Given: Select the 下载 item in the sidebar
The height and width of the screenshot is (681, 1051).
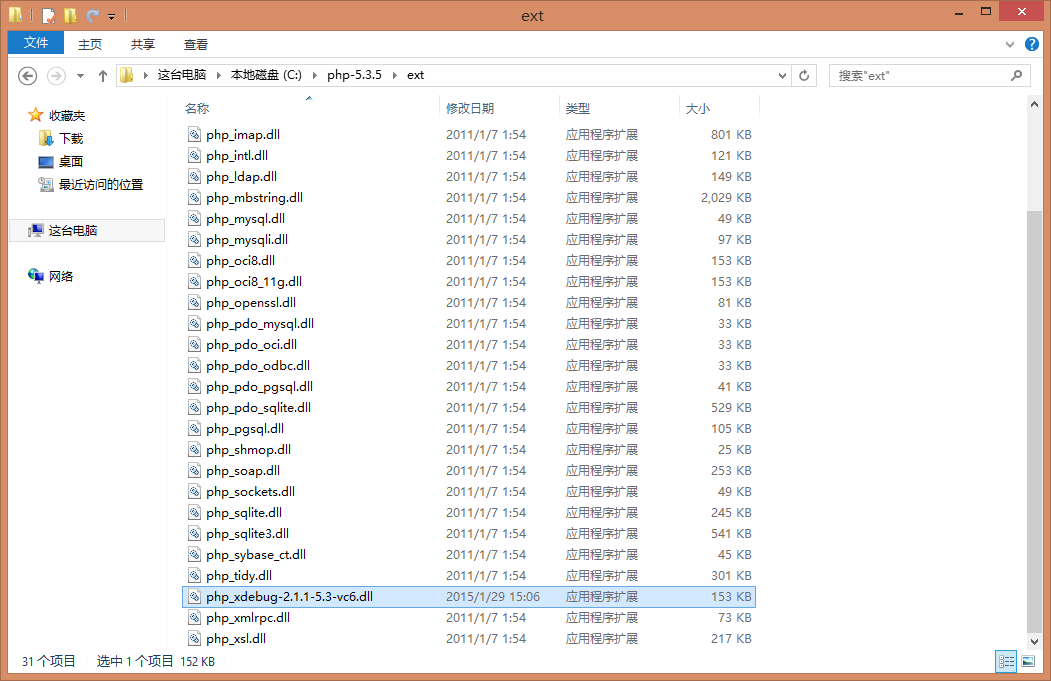Looking at the screenshot, I should 71,139.
